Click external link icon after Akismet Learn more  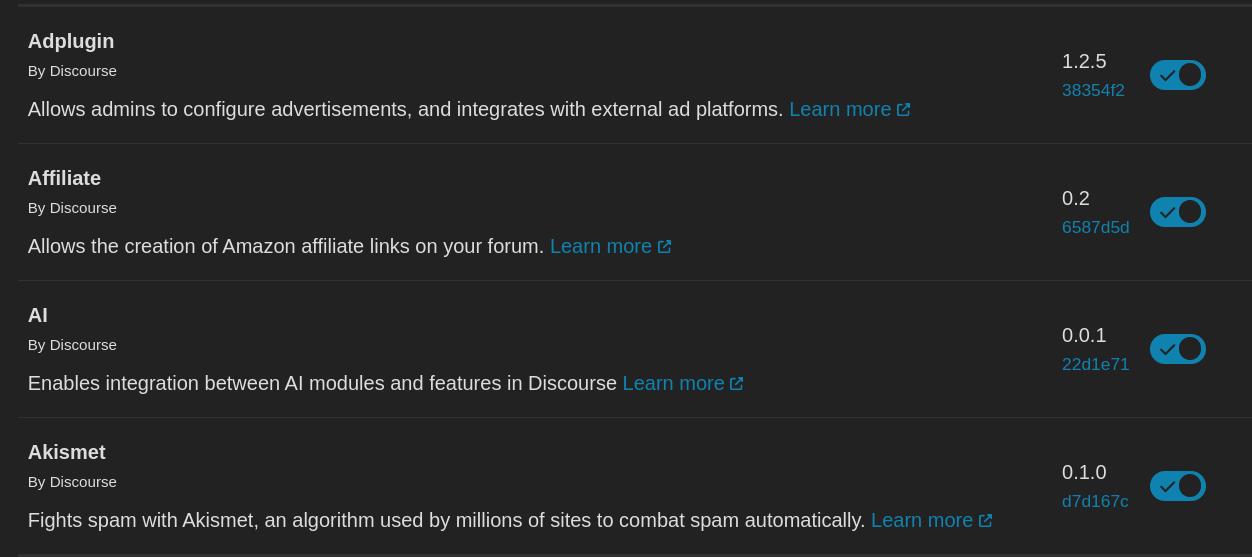click(985, 521)
